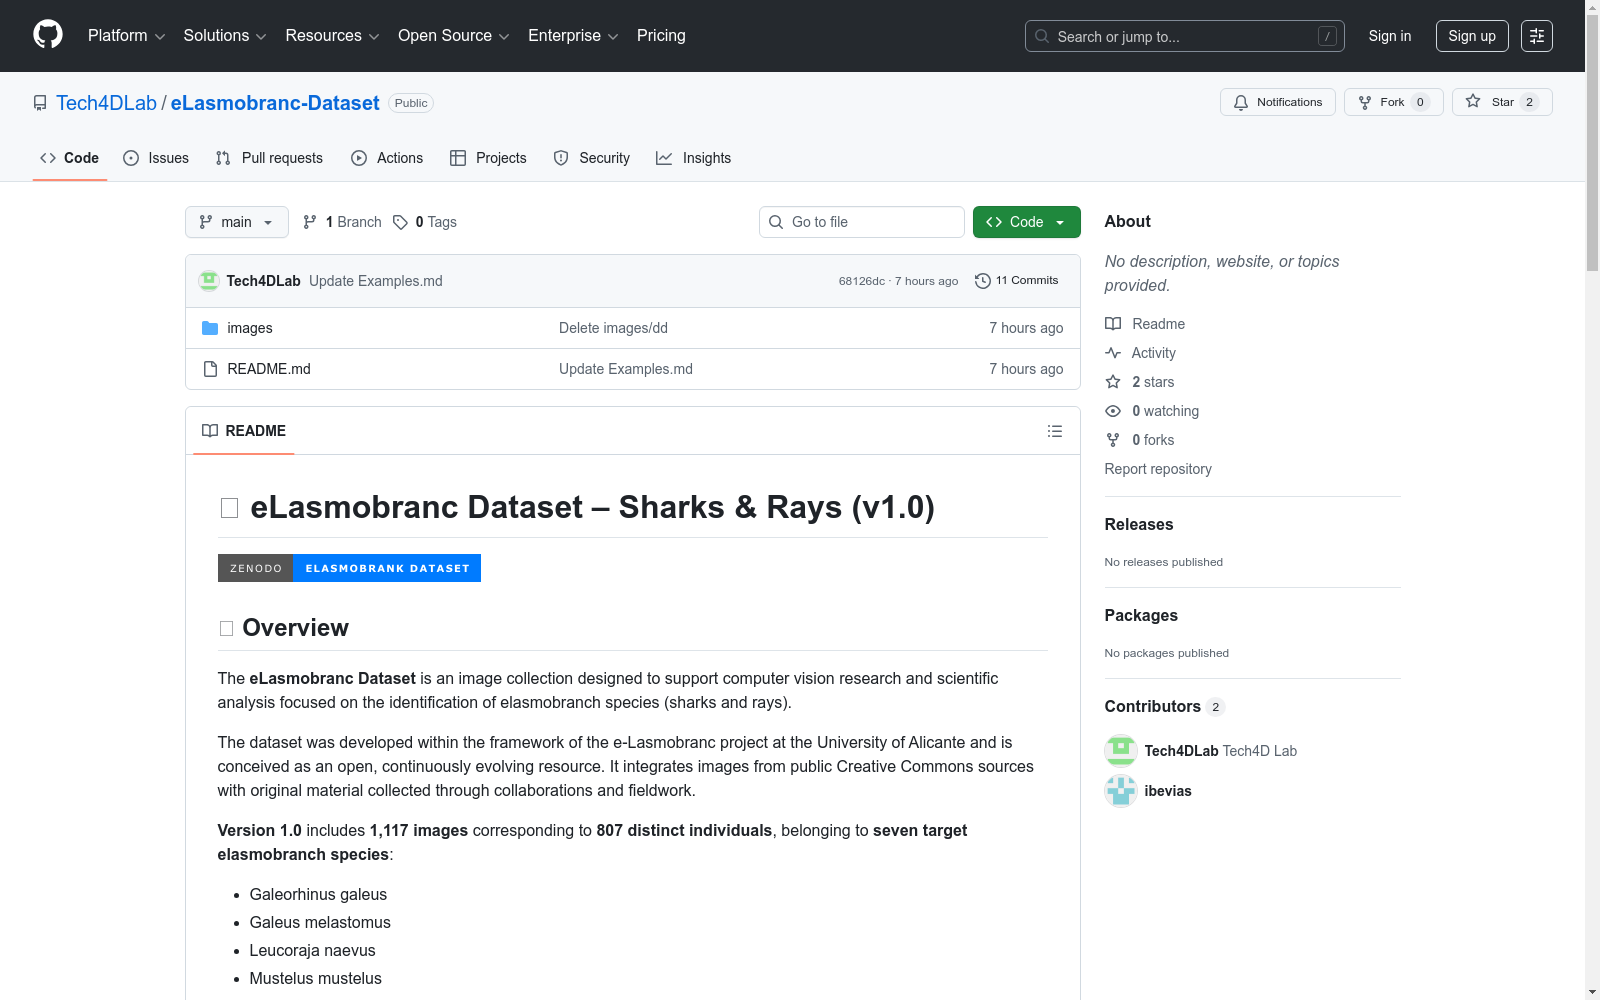
Task: Jump to Readme in About sidebar
Action: 1145,324
